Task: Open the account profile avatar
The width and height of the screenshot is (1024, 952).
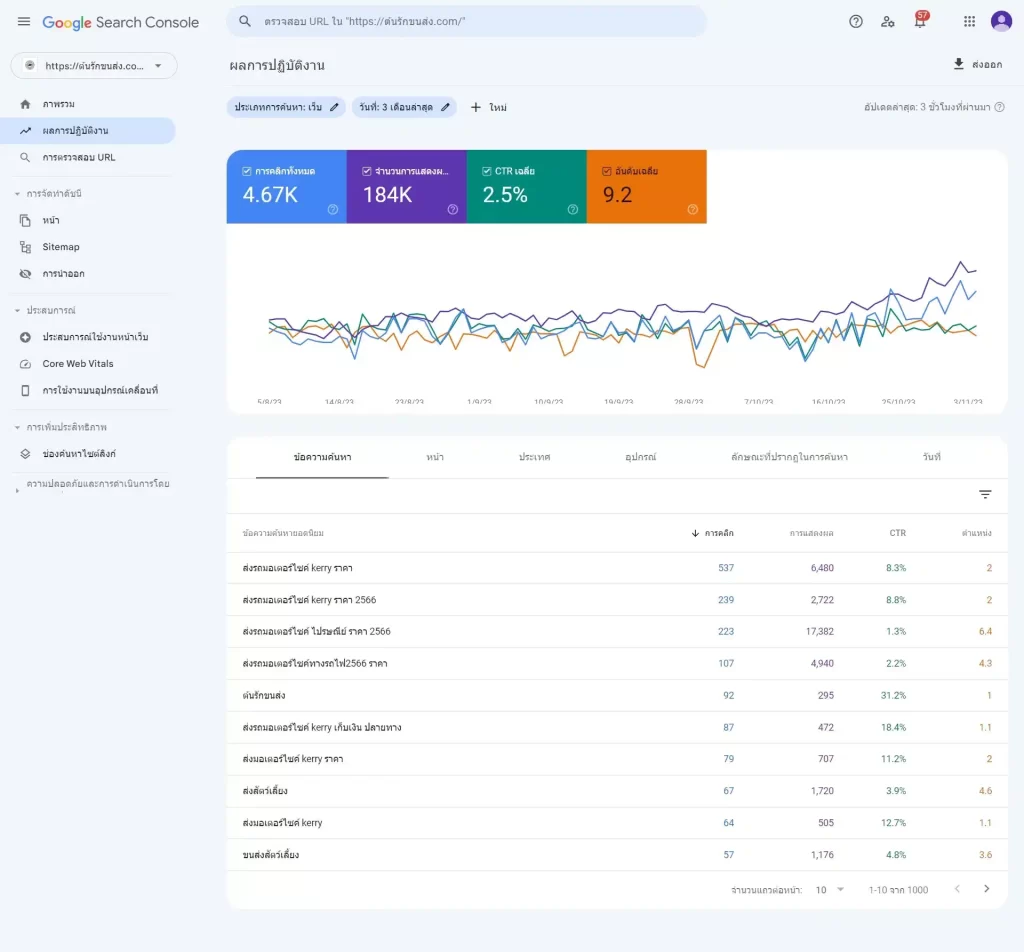Action: click(x=1001, y=22)
